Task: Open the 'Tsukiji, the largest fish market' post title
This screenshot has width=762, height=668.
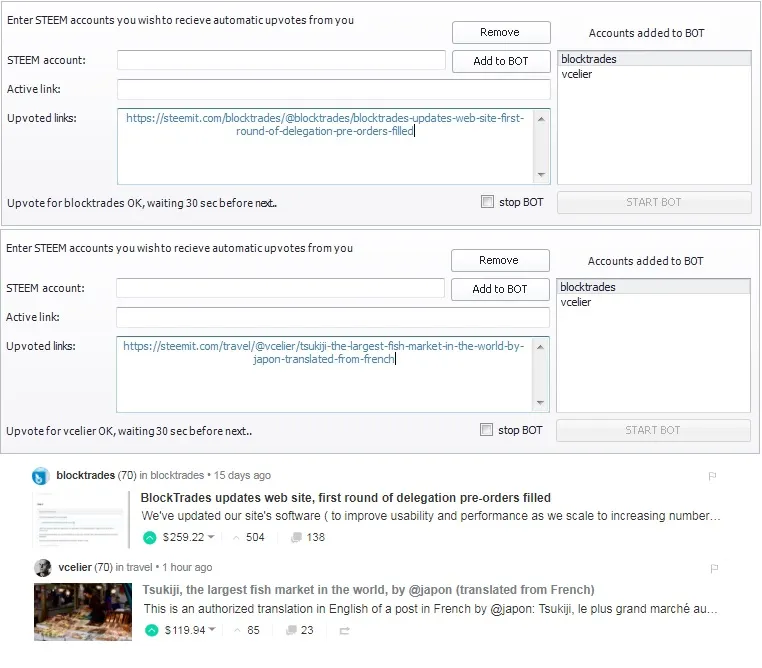Action: (368, 589)
